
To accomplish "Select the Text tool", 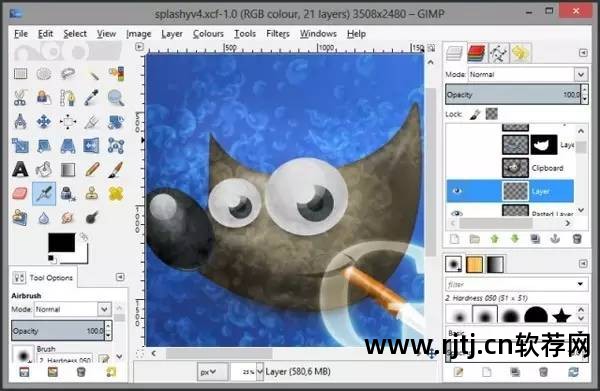I will pyautogui.click(x=20, y=169).
